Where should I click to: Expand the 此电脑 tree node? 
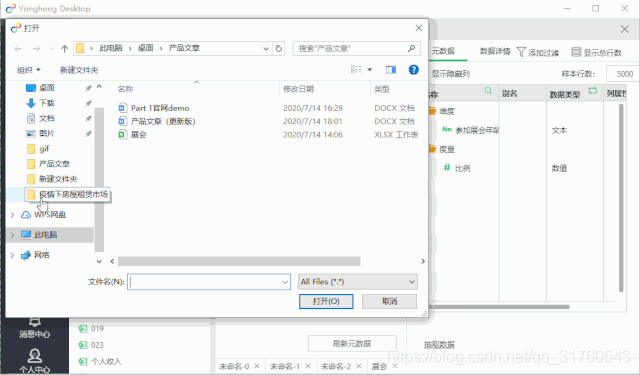[12, 235]
